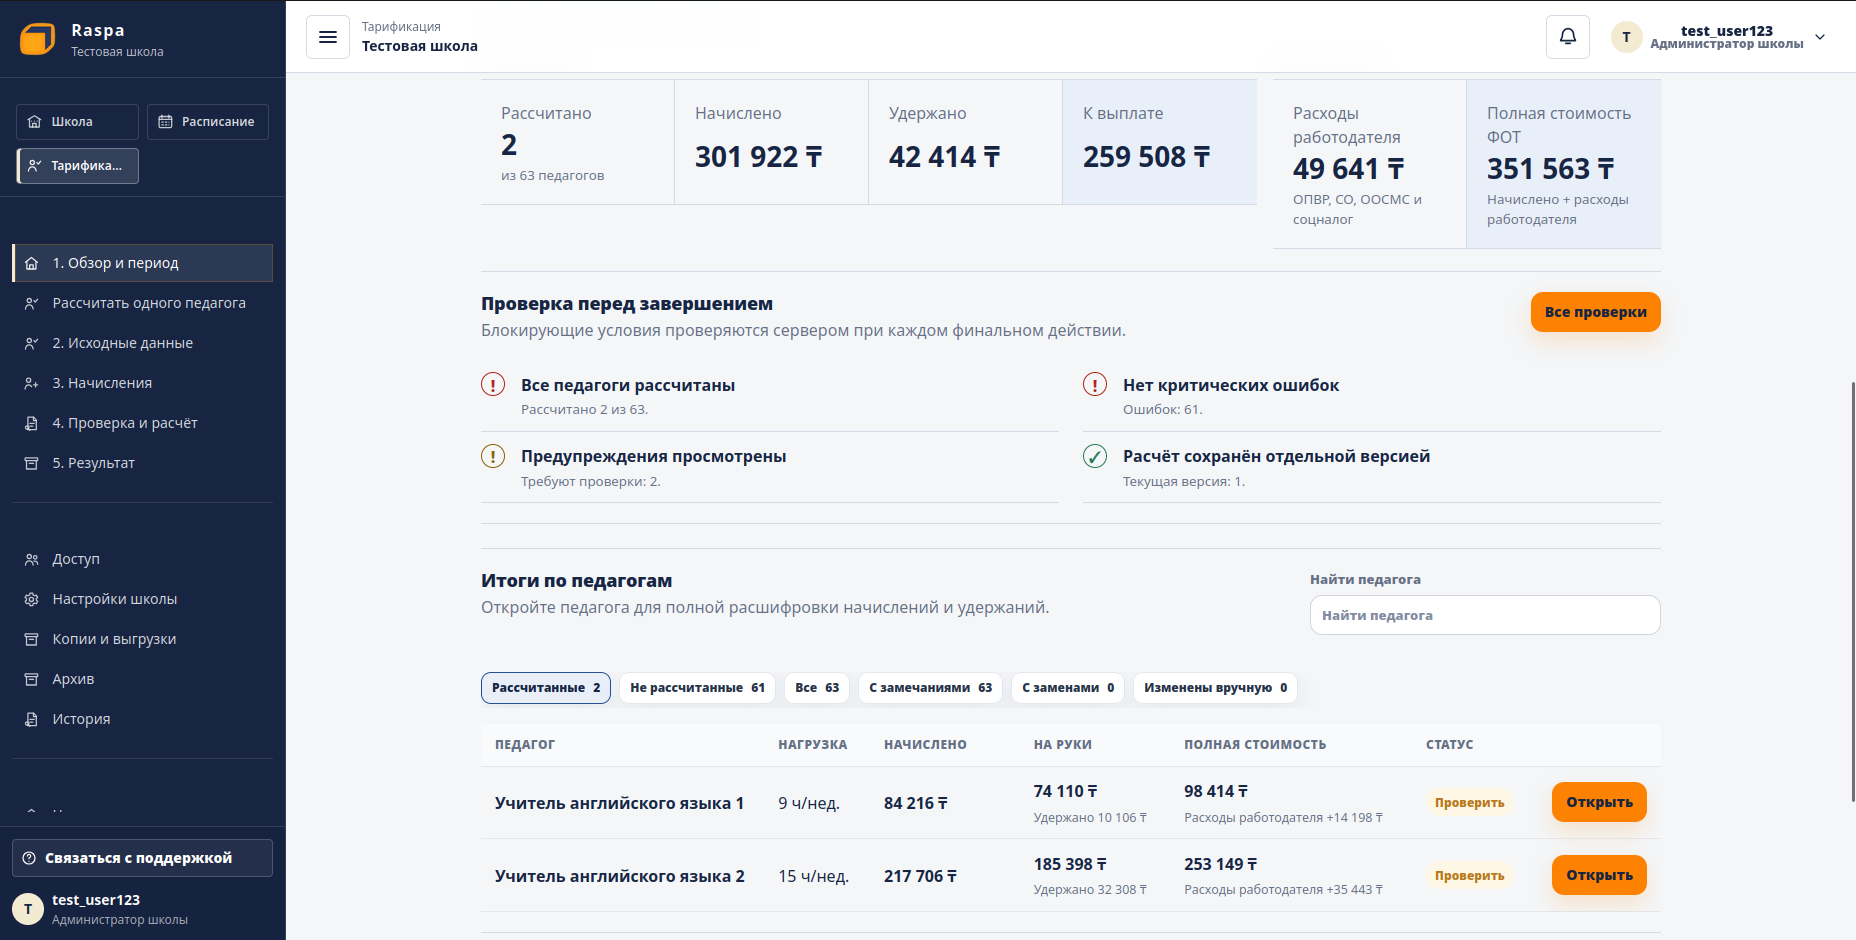The width and height of the screenshot is (1856, 940).
Task: Select the Тарифика... section
Action: [77, 166]
